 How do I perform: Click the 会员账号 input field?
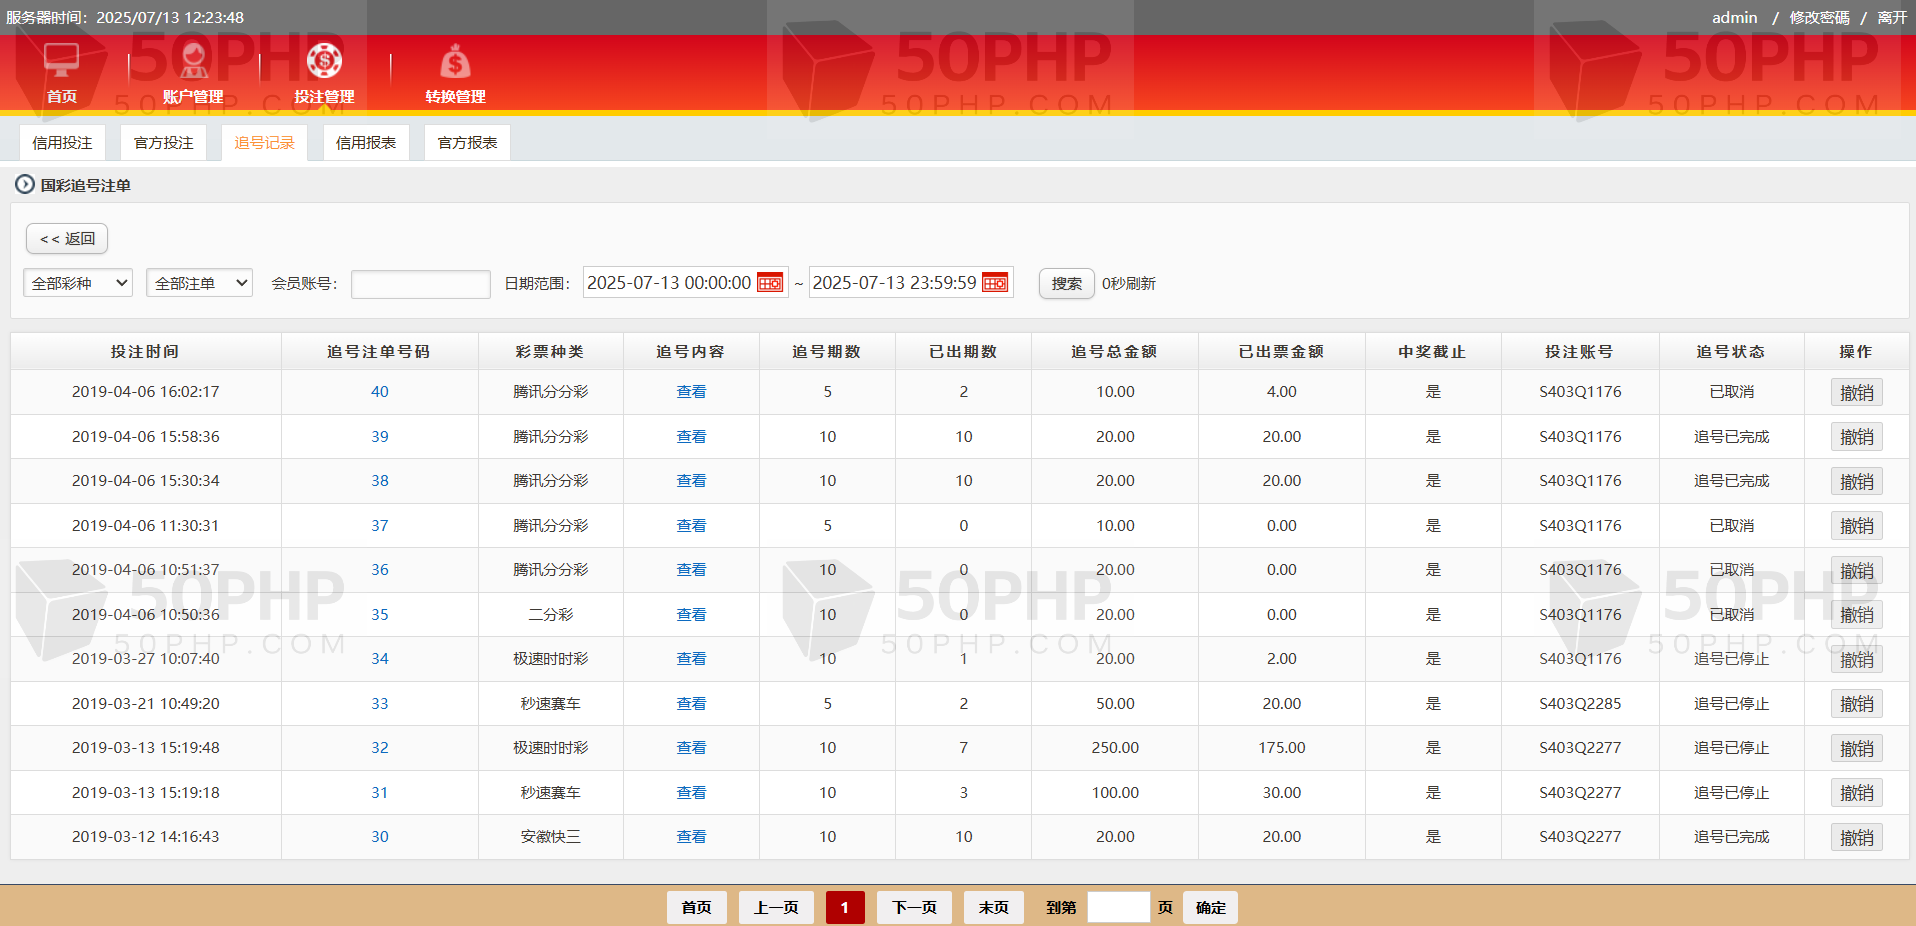(420, 284)
